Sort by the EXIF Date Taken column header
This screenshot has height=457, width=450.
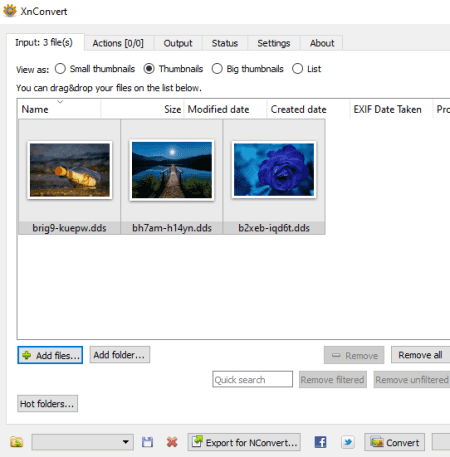(x=391, y=109)
